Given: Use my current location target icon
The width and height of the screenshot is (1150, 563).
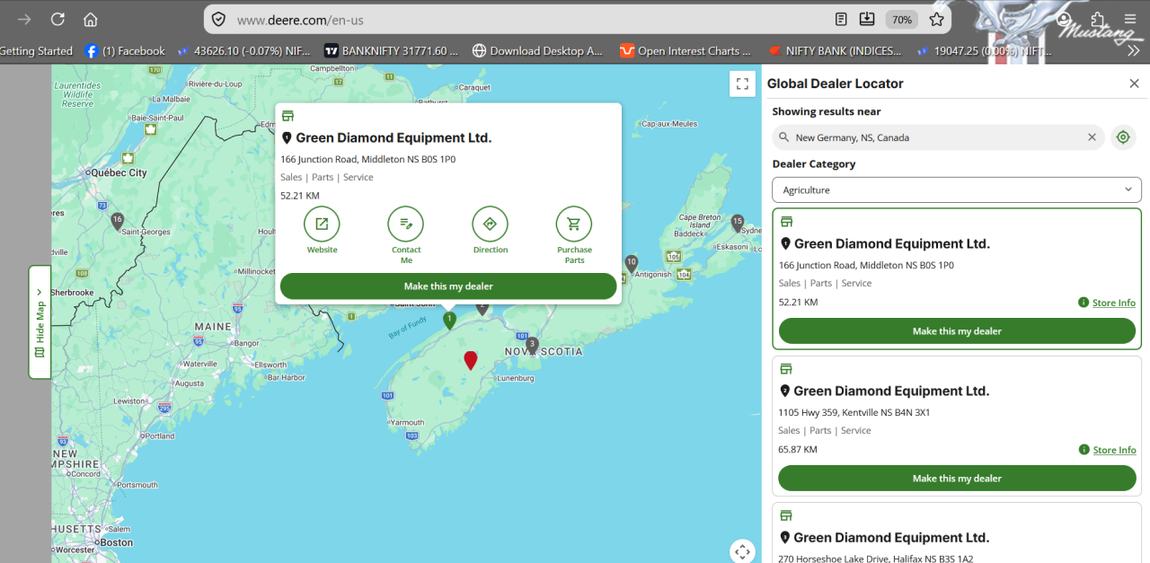Looking at the screenshot, I should pos(1123,137).
